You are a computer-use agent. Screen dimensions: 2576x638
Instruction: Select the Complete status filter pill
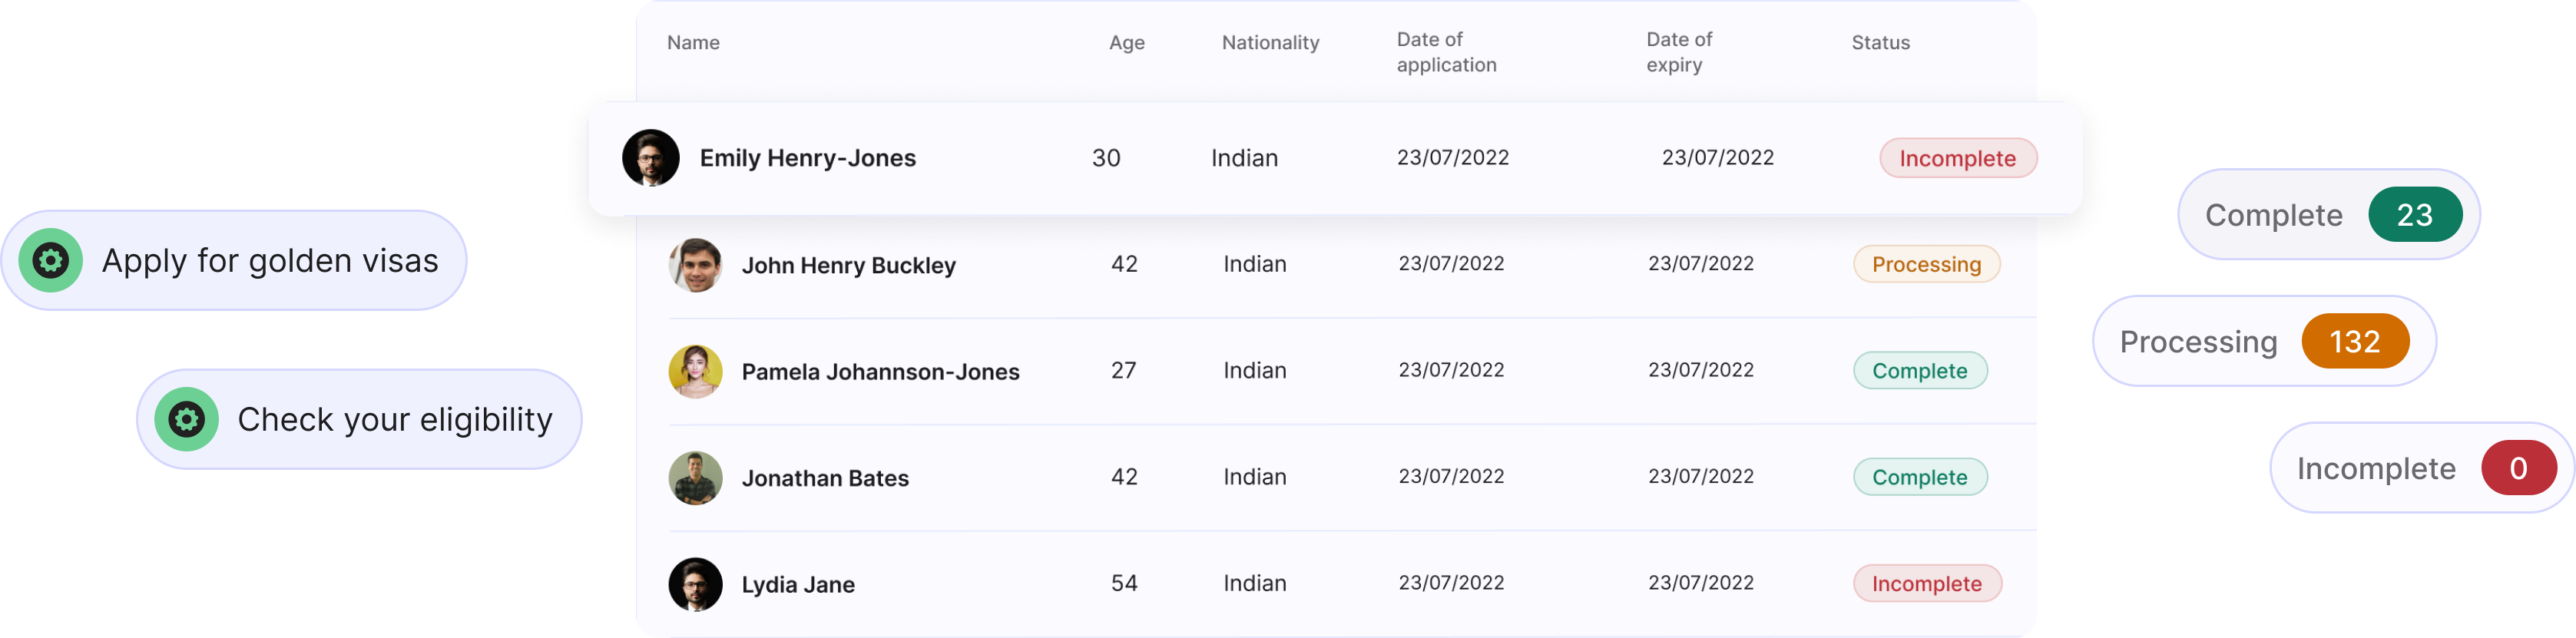click(2274, 215)
